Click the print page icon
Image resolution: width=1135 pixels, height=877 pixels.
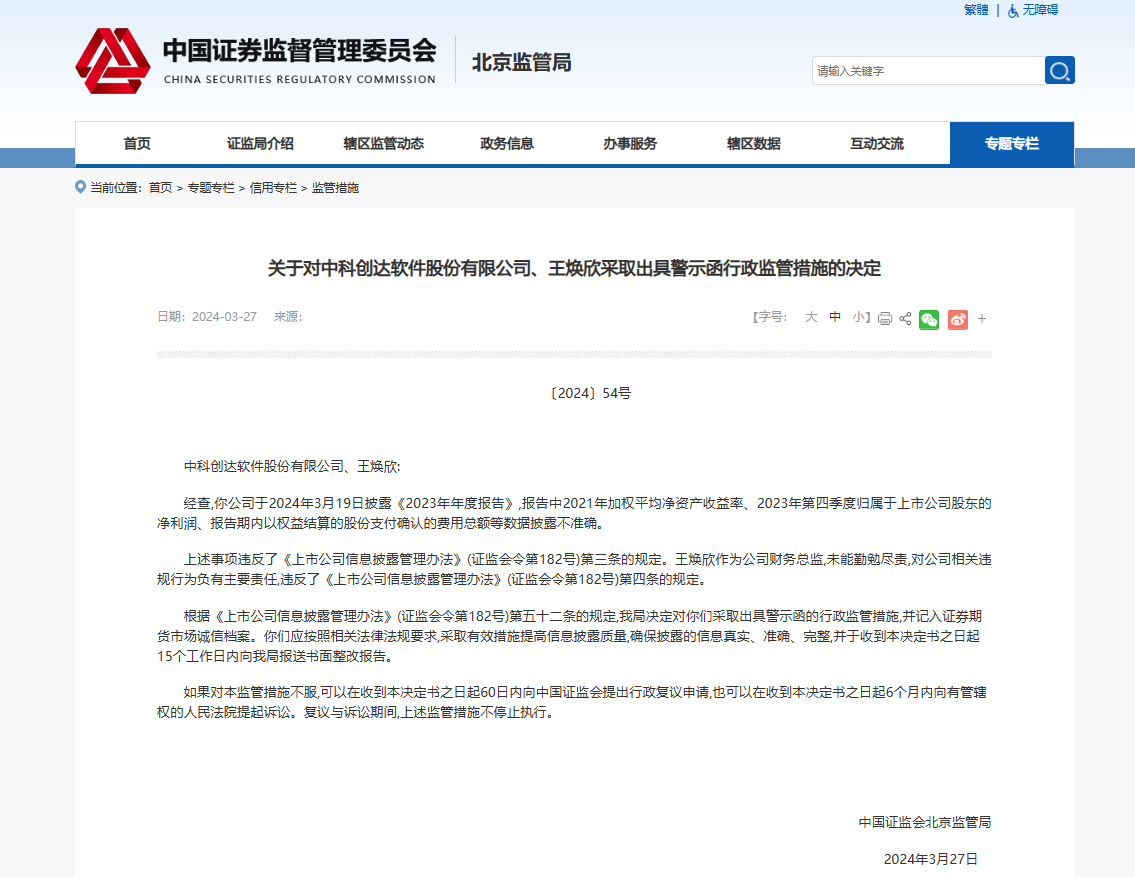click(x=885, y=318)
